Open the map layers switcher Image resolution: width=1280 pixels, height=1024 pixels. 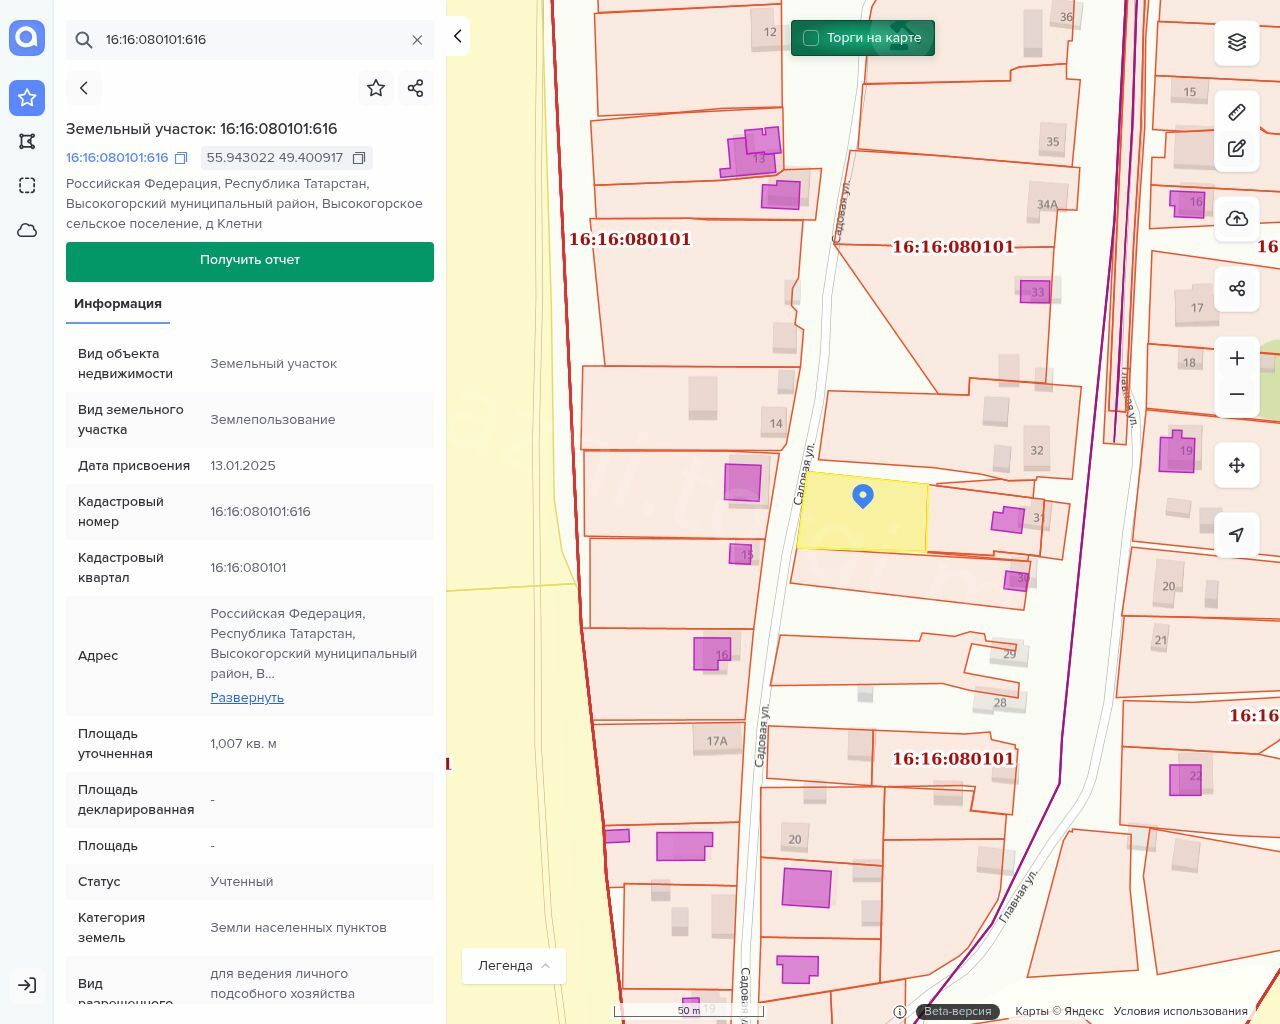pyautogui.click(x=1237, y=42)
